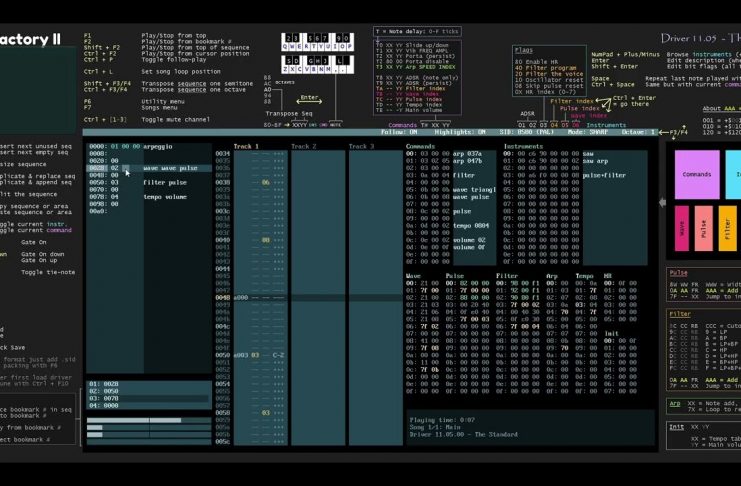Click the Follow status in status bar
The width and height of the screenshot is (741, 486).
(397, 132)
